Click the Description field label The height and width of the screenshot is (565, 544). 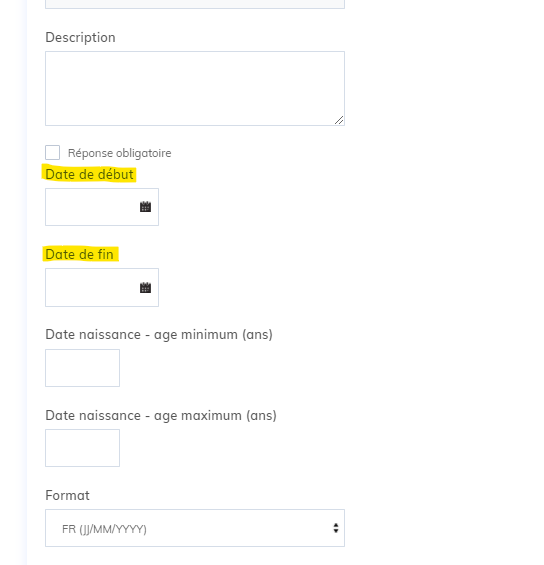[x=80, y=38]
